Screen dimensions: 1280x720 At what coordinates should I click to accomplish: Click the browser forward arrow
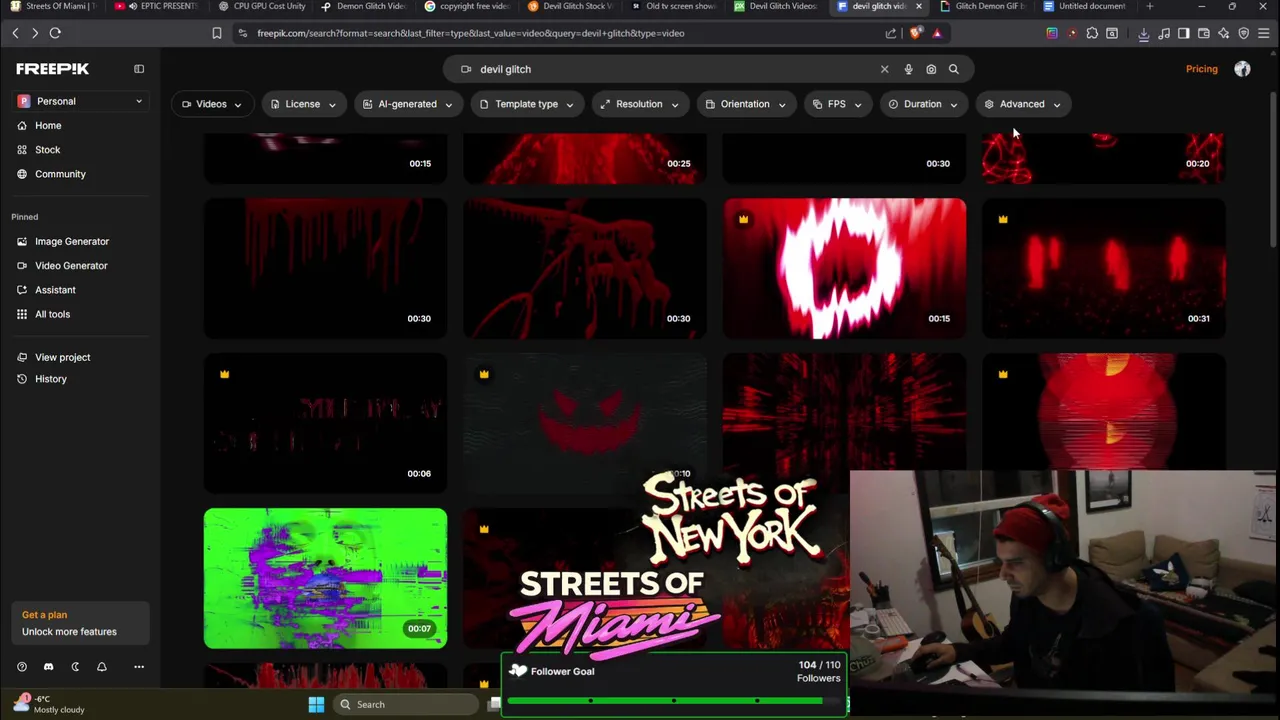click(x=35, y=33)
